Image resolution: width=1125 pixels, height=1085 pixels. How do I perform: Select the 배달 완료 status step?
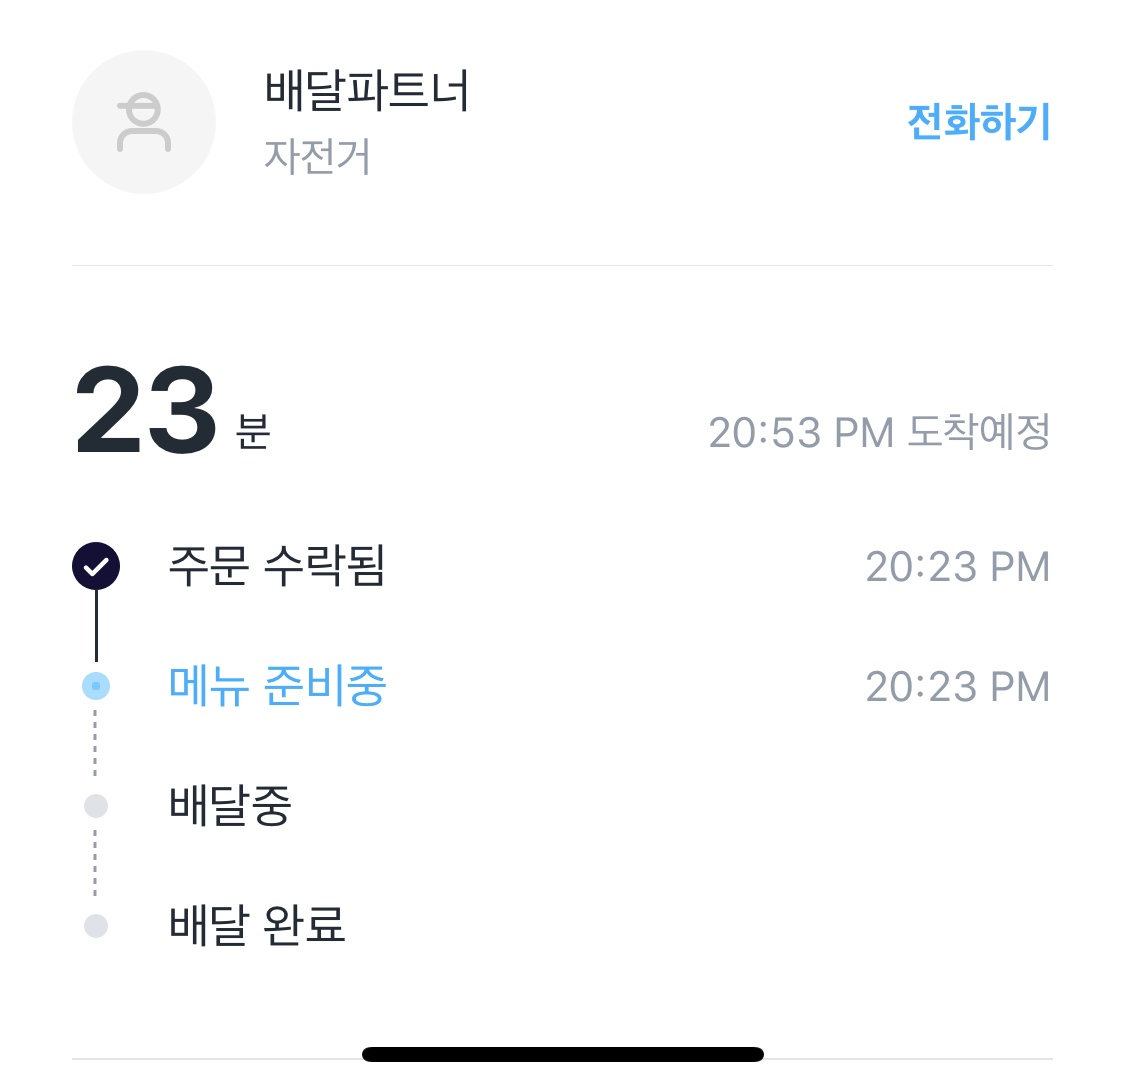(257, 925)
